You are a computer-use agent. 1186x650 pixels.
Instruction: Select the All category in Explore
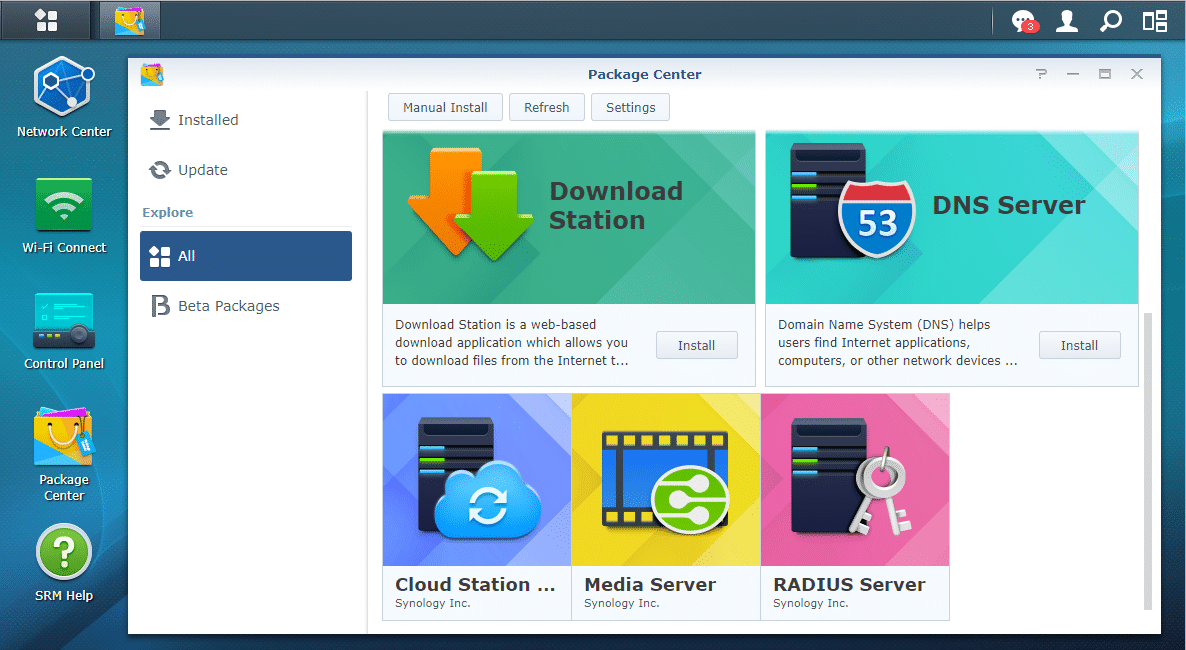pyautogui.click(x=246, y=256)
